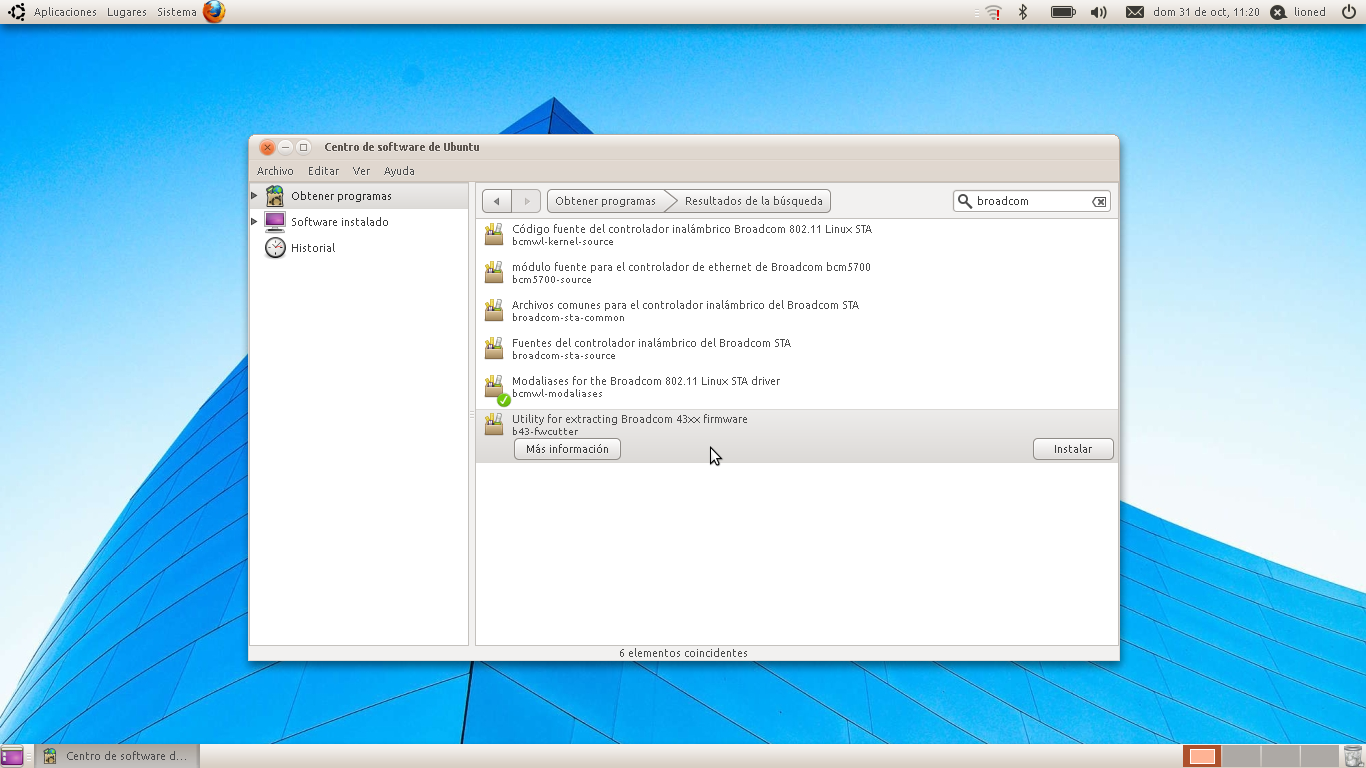Click the installed package icon for bcmwl-modaliases
Screen dimensions: 1366x768
(496, 389)
